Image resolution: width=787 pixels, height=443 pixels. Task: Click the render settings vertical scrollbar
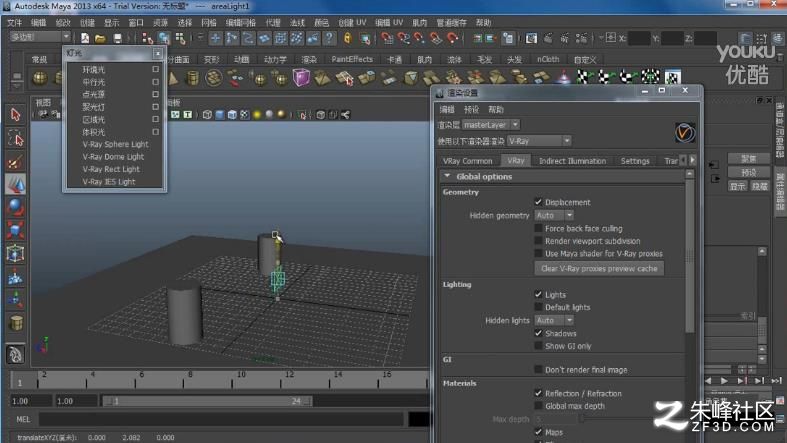[x=690, y=256]
